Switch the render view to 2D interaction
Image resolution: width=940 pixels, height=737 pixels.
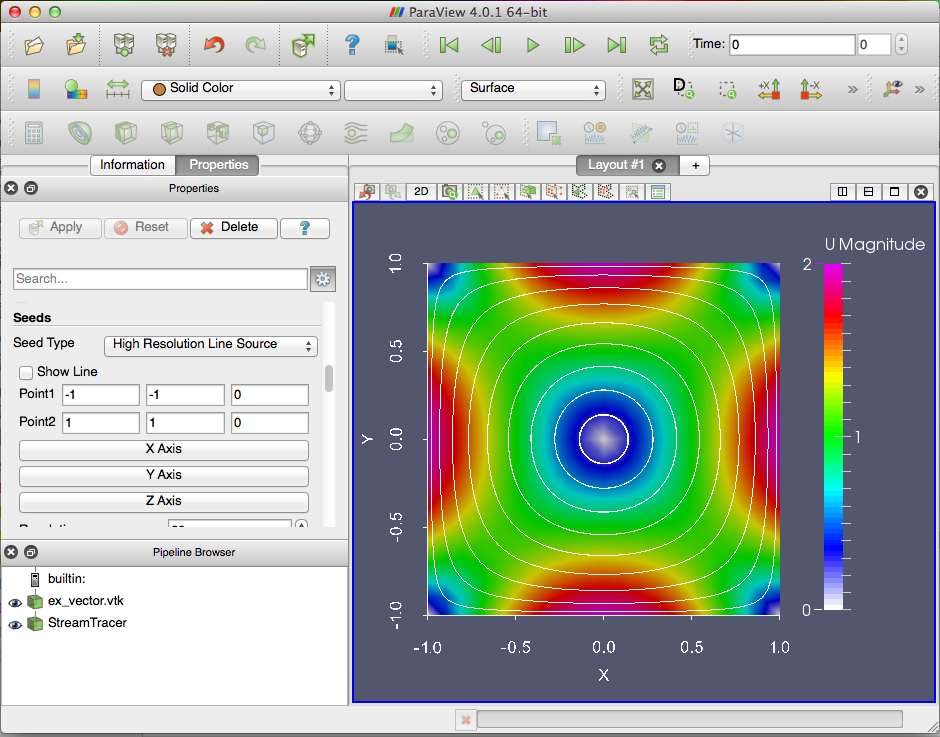coord(420,191)
